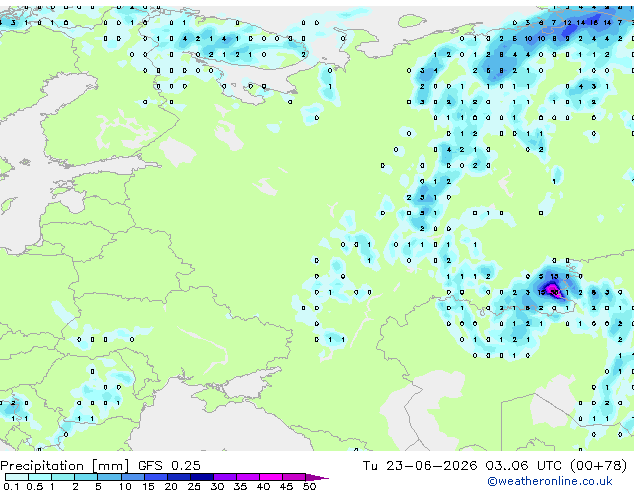Image resolution: width=634 pixels, height=490 pixels.
Task: Click the magenta precipitation maximum on map
Action: [x=553, y=291]
